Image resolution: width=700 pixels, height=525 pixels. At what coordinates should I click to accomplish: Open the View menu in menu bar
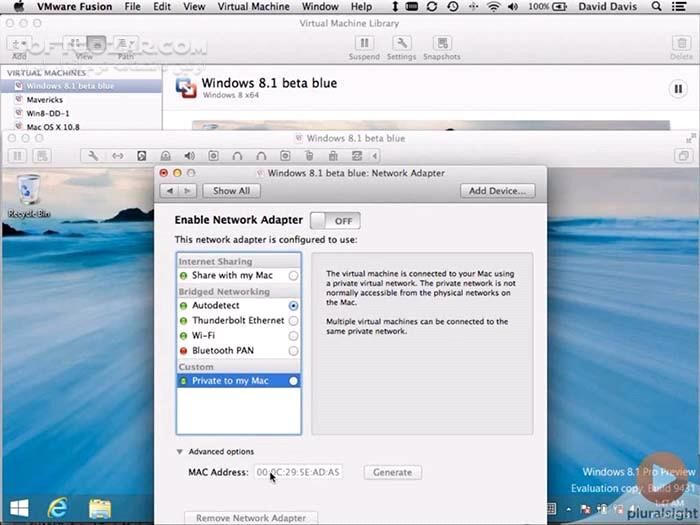click(195, 7)
